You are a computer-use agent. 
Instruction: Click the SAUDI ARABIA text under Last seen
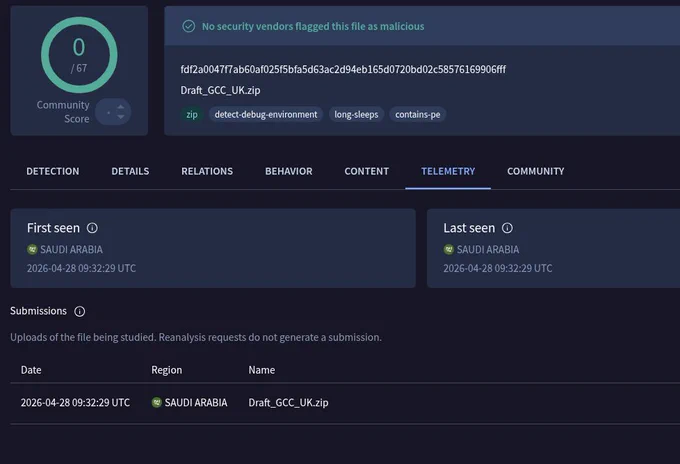[x=488, y=250]
